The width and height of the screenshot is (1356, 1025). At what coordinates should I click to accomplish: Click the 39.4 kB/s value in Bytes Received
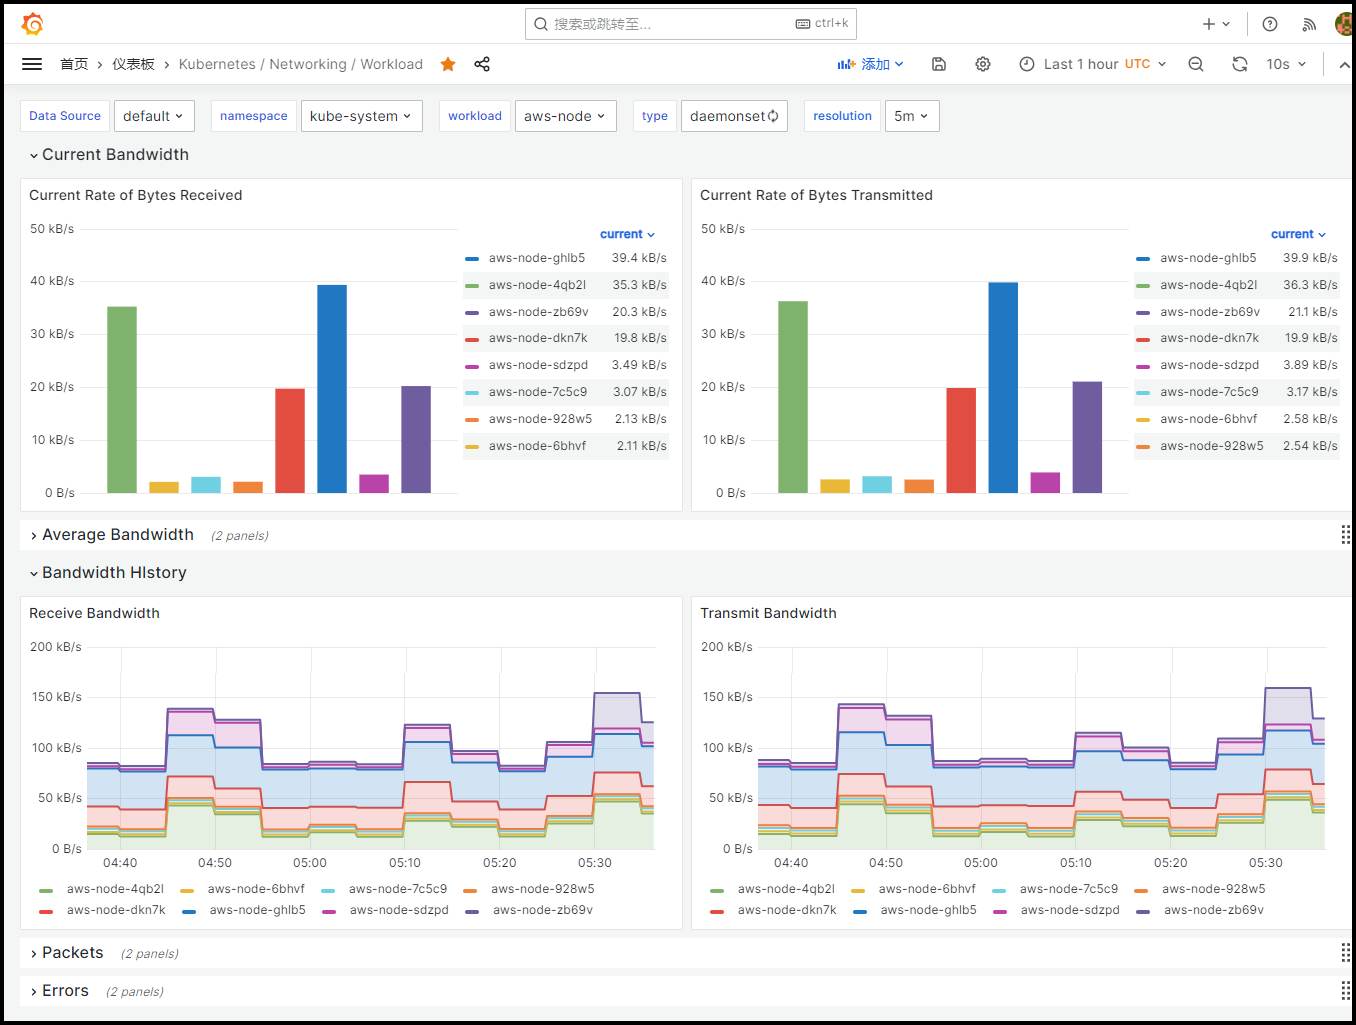pyautogui.click(x=639, y=258)
